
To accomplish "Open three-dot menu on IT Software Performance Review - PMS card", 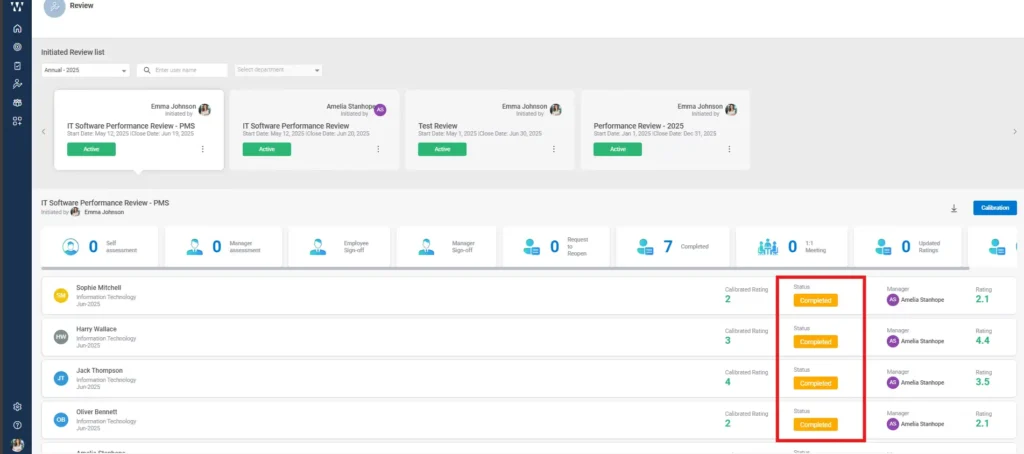I will (x=202, y=149).
